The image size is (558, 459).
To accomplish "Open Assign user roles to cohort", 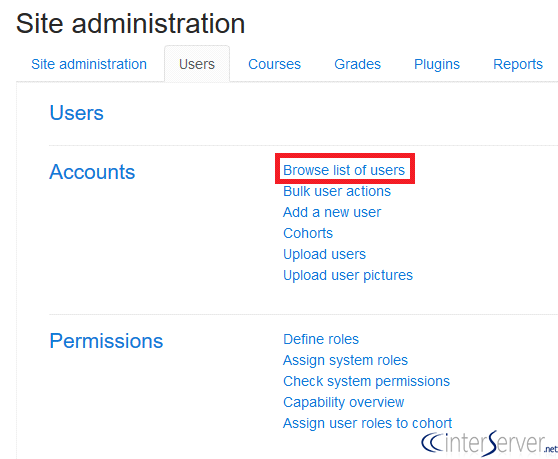I will pos(368,423).
